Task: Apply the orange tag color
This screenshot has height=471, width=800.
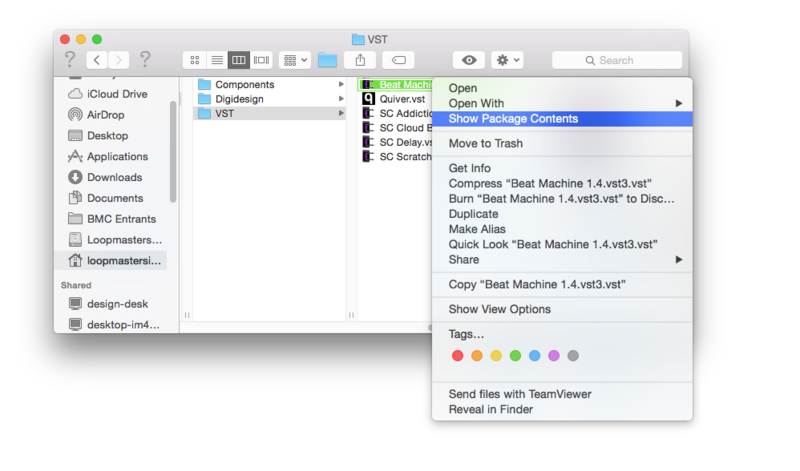Action: tap(477, 356)
